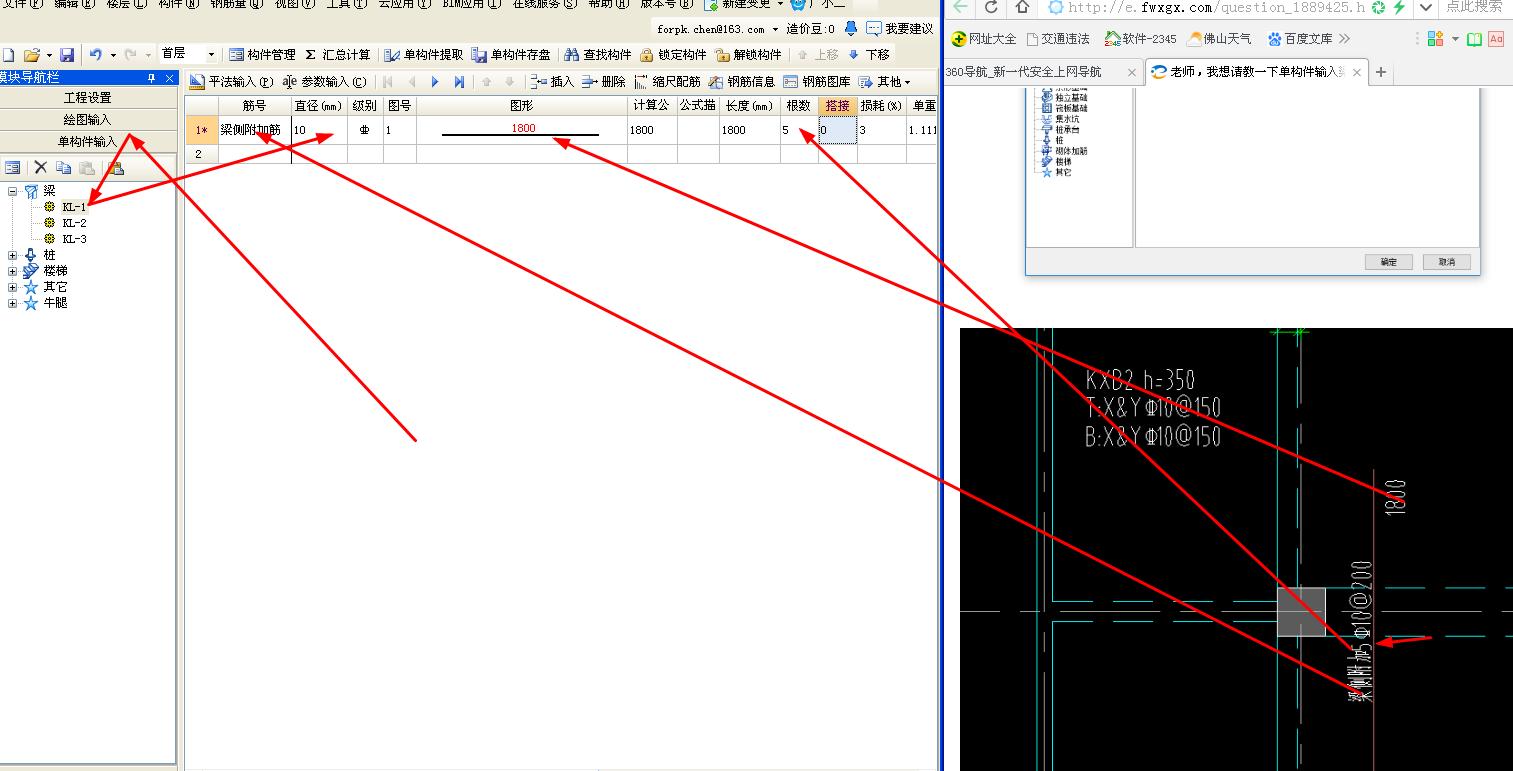The height and width of the screenshot is (771, 1513).
Task: Click 单构件提取 in the toolbar
Action: [424, 55]
